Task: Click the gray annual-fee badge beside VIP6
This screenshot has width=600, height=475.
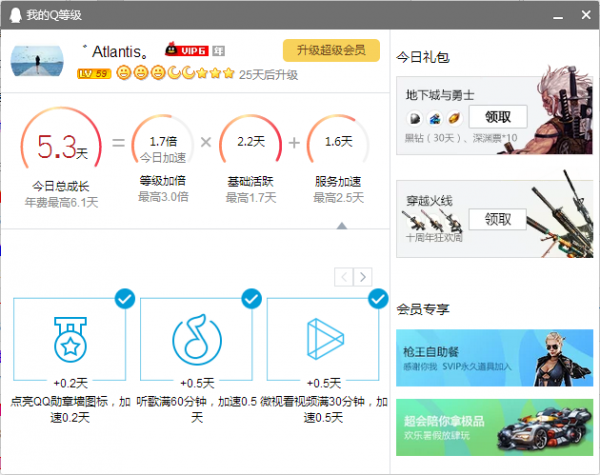Action: coord(219,51)
